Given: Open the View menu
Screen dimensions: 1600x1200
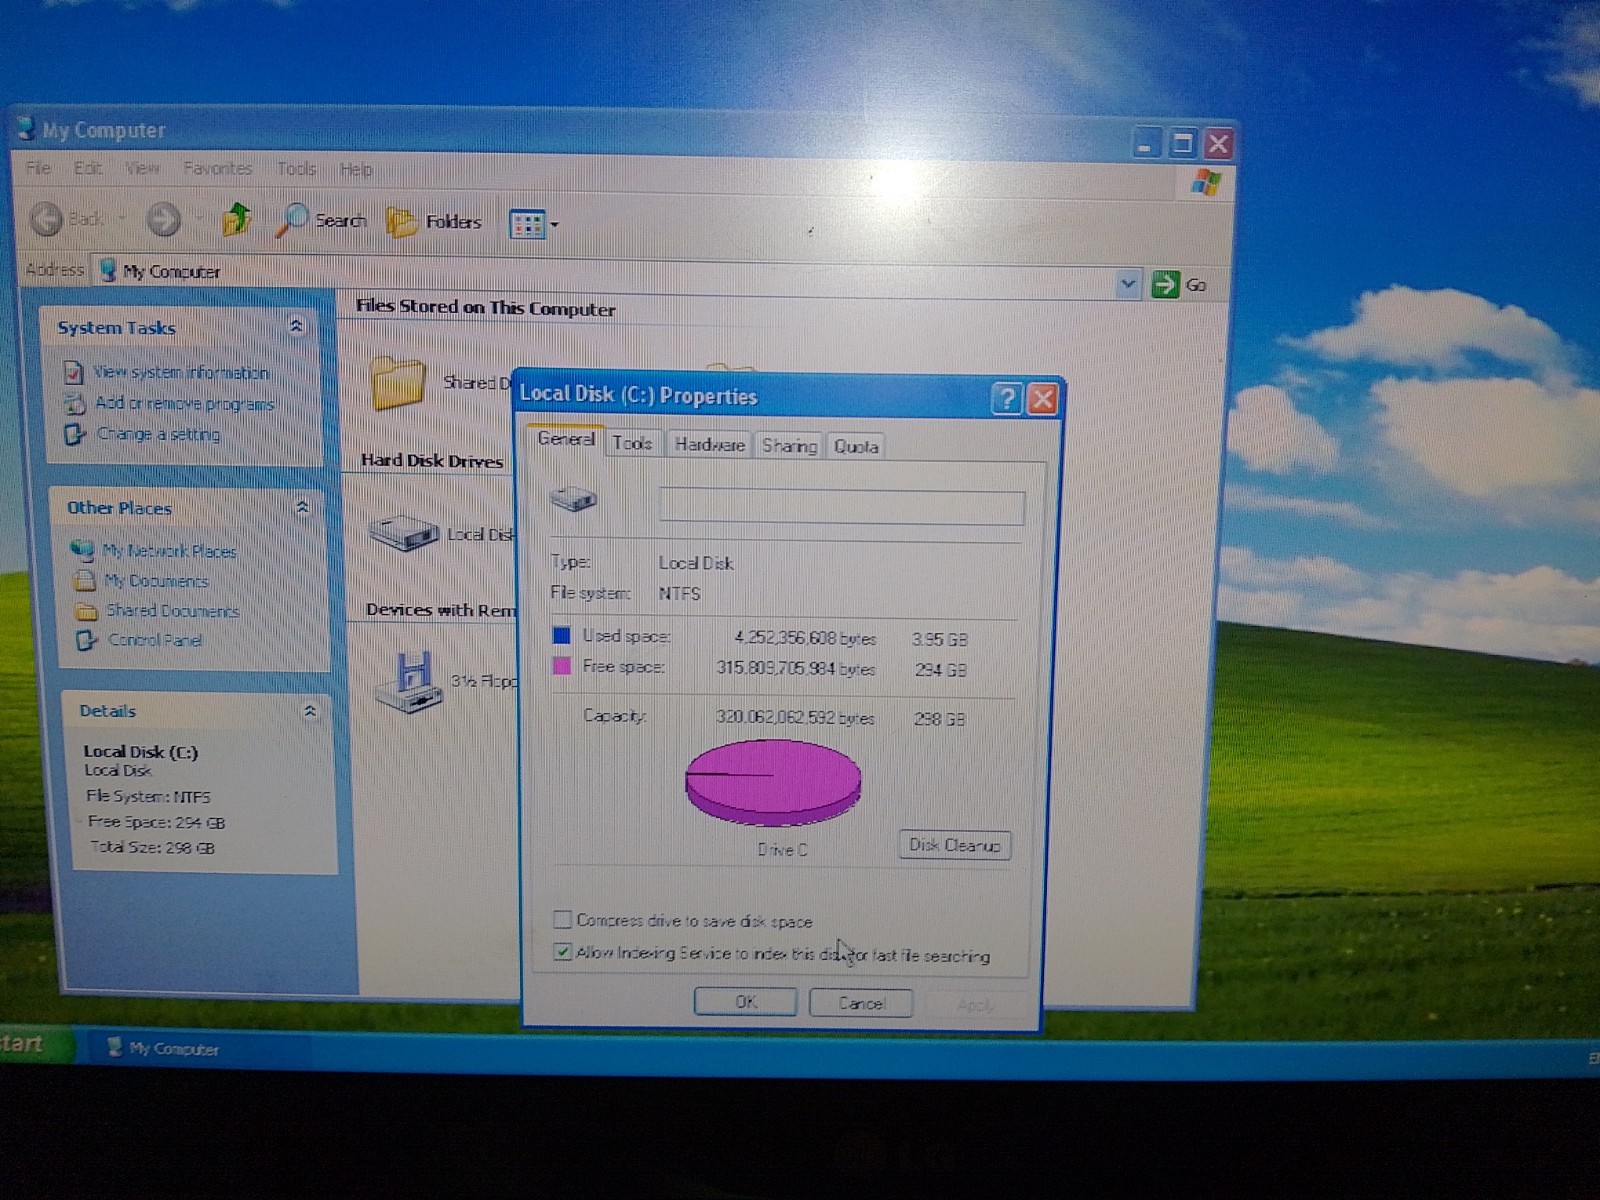Looking at the screenshot, I should 141,168.
